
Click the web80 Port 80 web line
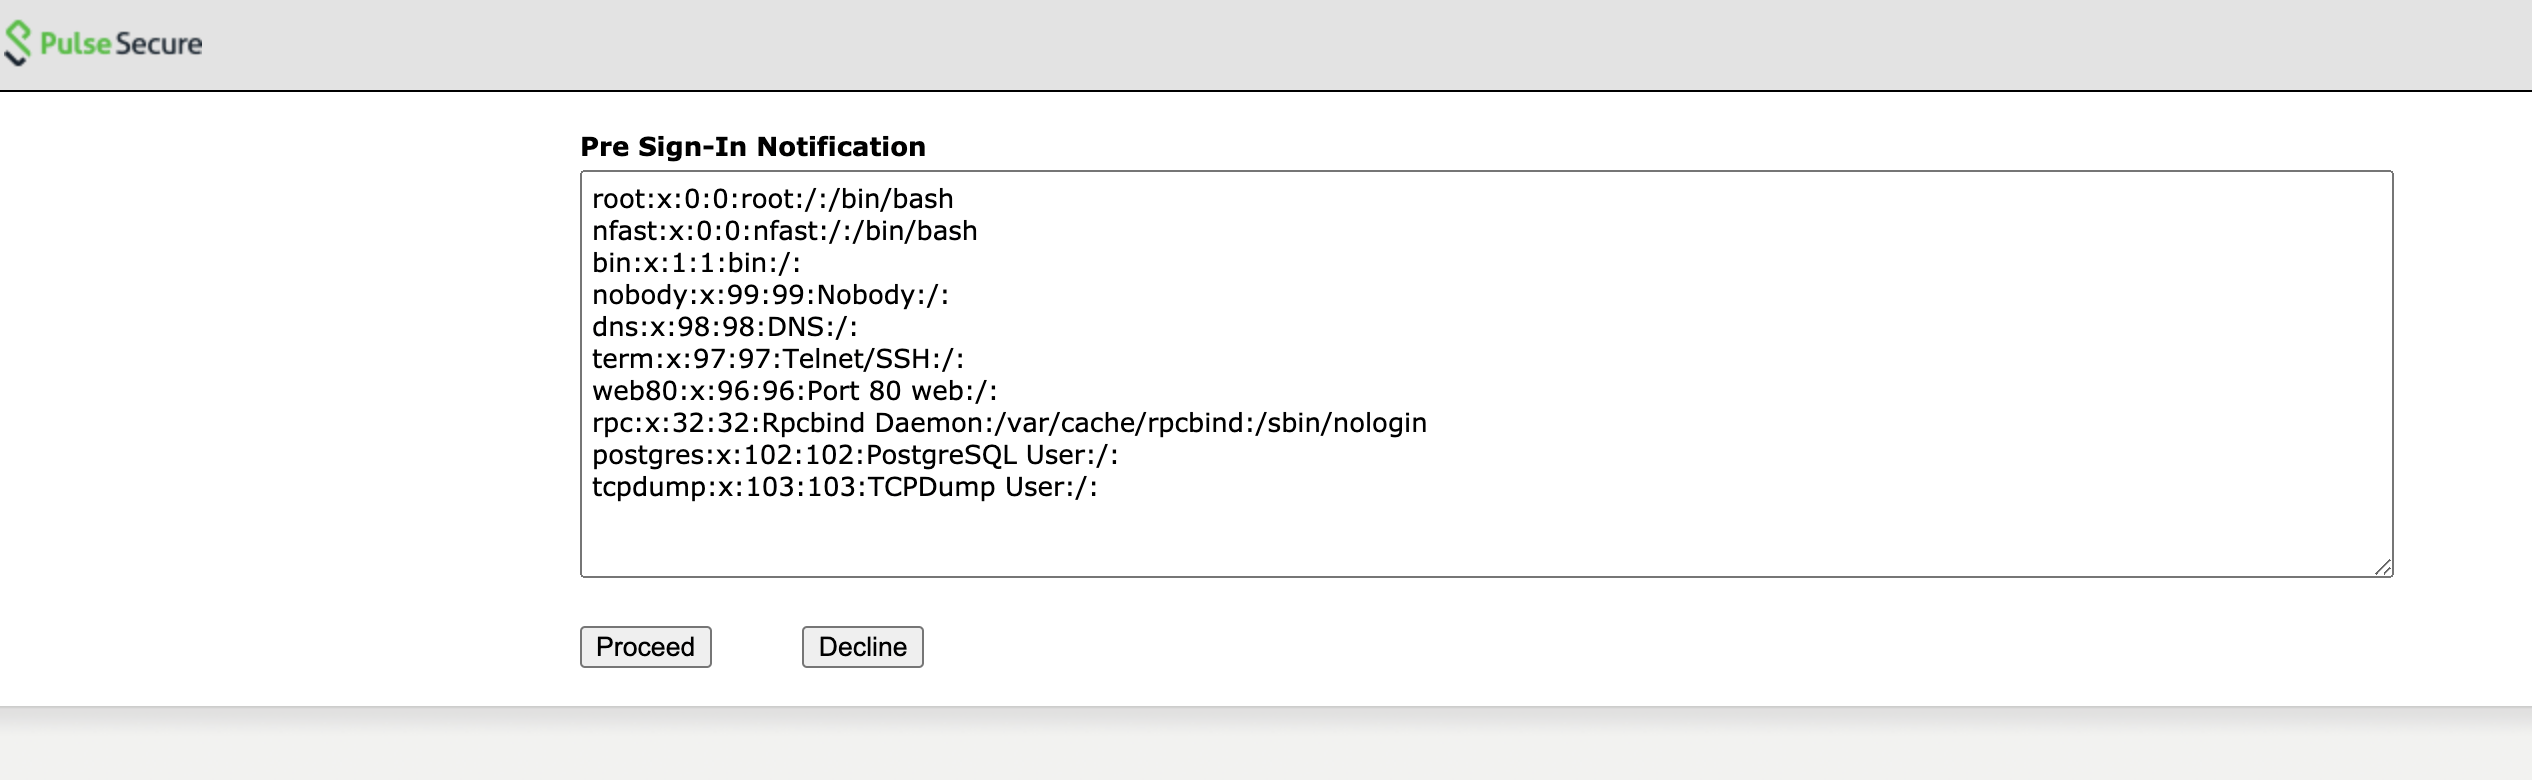[794, 391]
